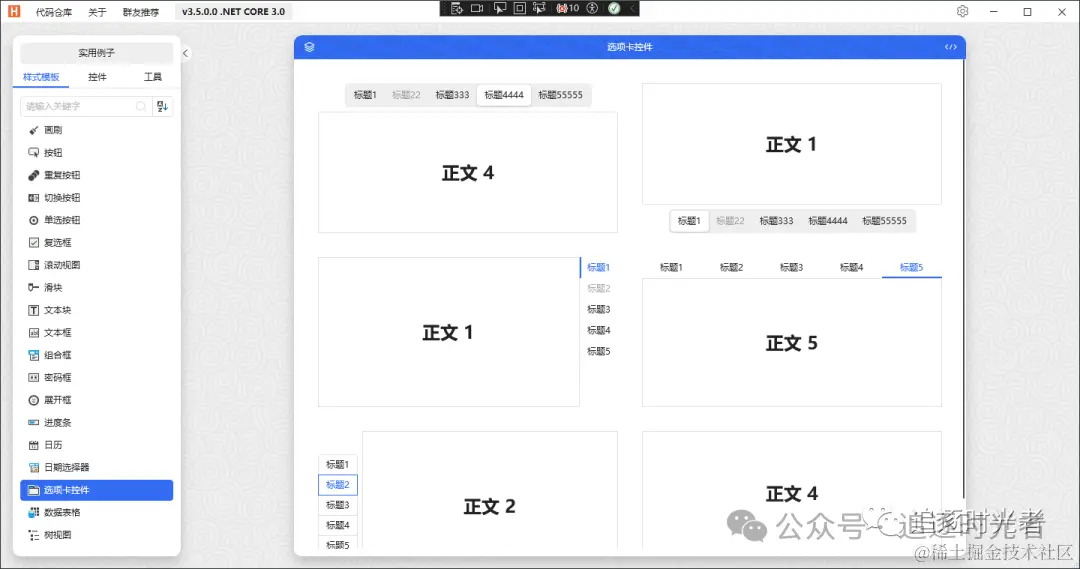Screen dimensions: 1080x569
Task: Open binding failures indicator showing 10
Action: point(568,8)
